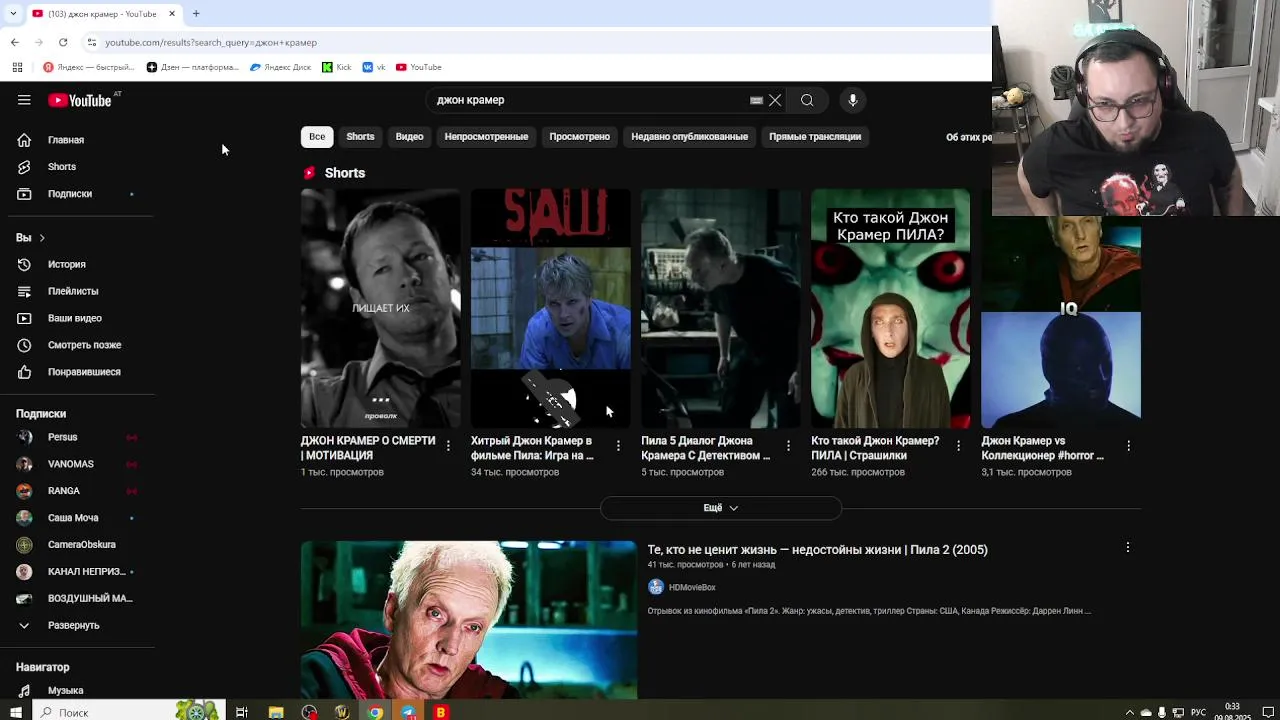Viewport: 1280px width, 720px height.
Task: Open options menu for Джон Крамер vs Коллекционер short
Action: [1128, 446]
